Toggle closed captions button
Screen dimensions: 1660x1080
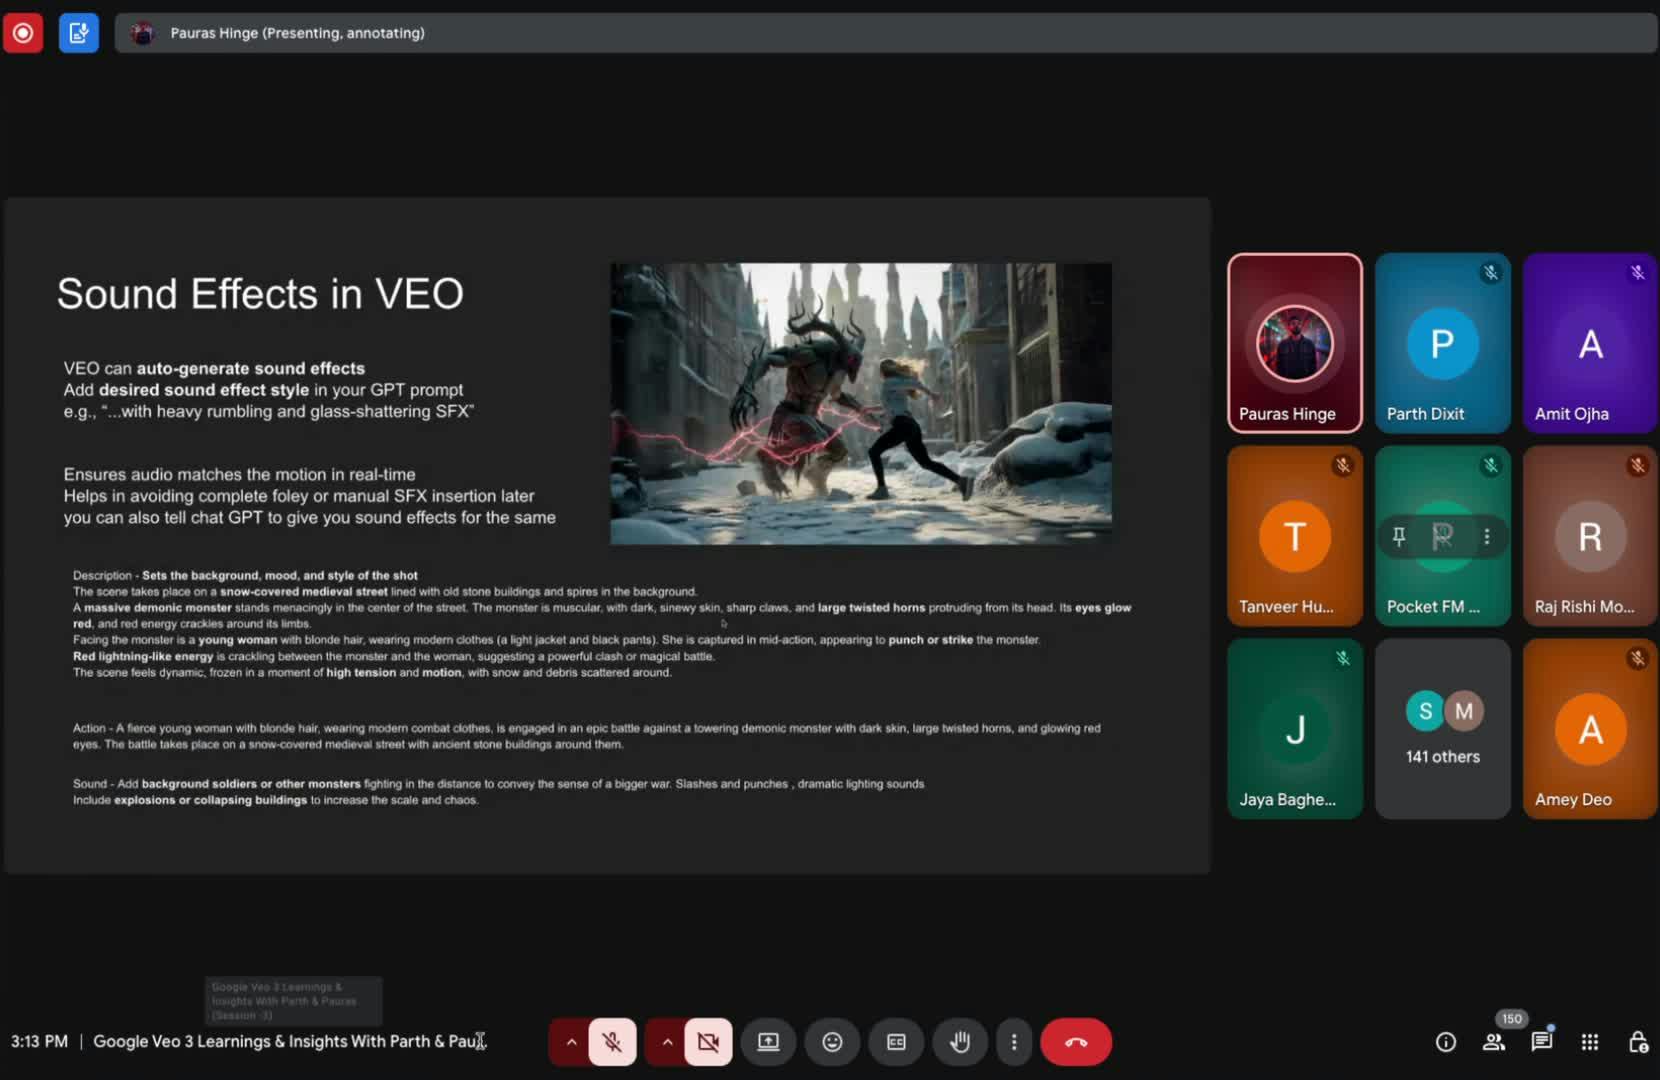[x=896, y=1042]
